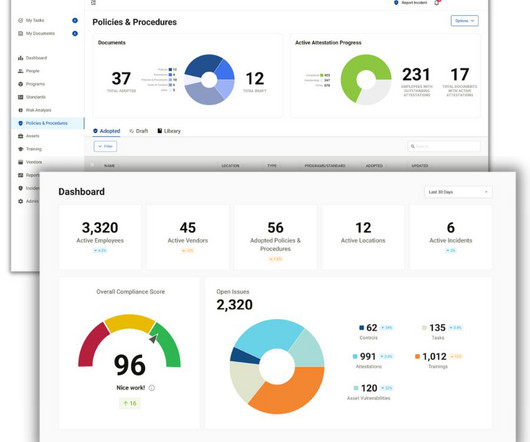Screen dimensions: 530x442
Task: Go to Dashboard via the bar-chart icon
Action: point(20,58)
